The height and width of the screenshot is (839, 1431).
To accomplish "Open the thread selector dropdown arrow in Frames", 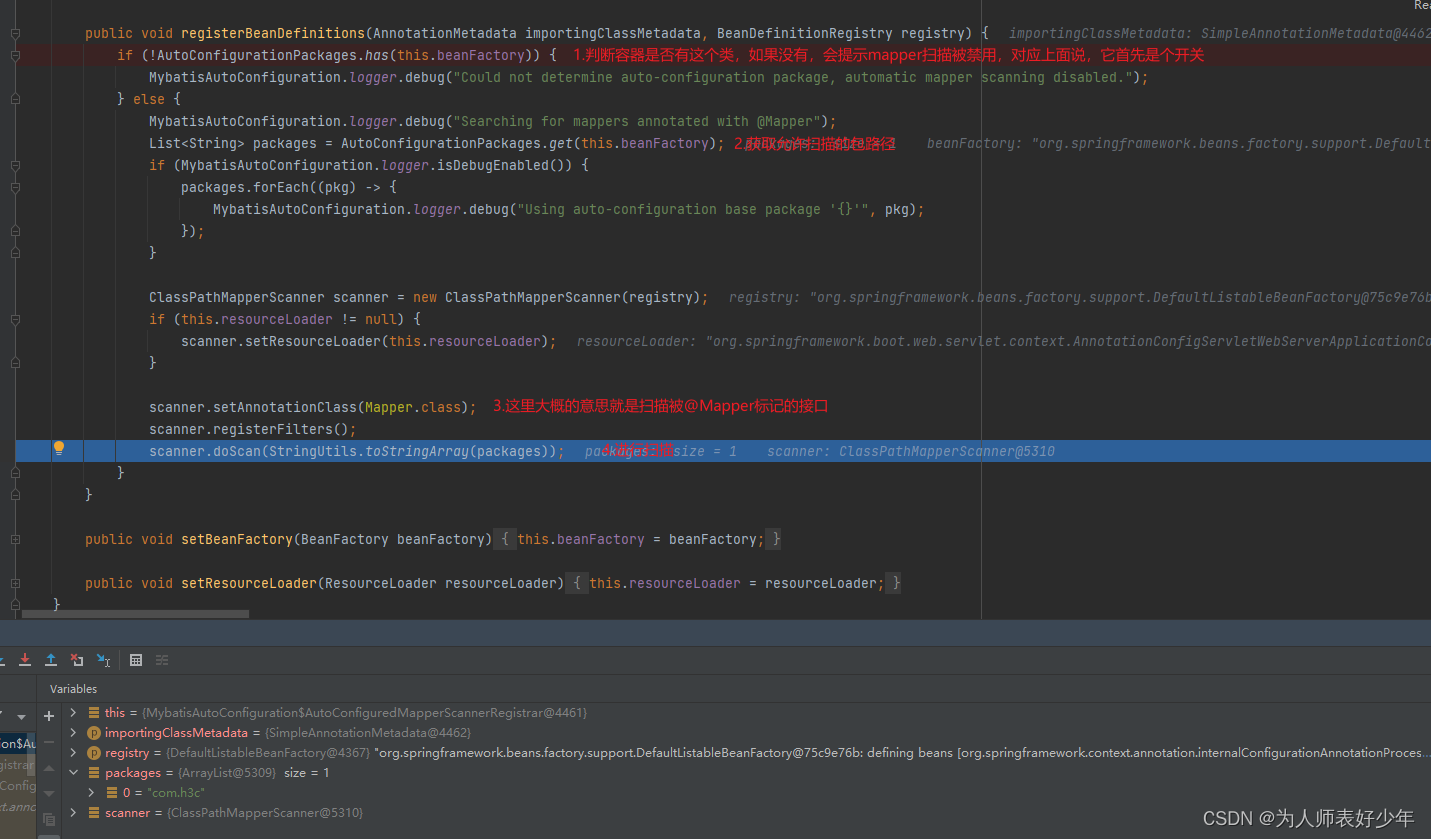I will pos(21,717).
